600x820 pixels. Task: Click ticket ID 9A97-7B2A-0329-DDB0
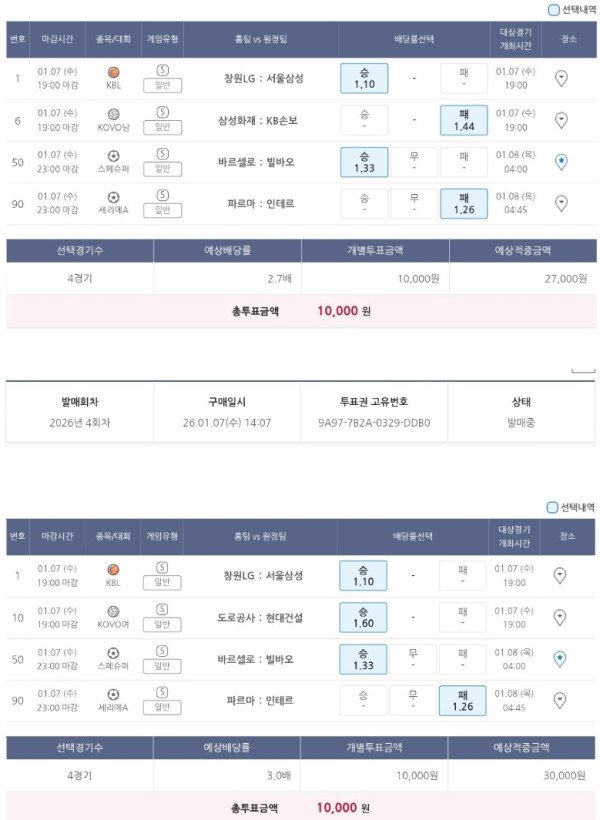pyautogui.click(x=374, y=422)
